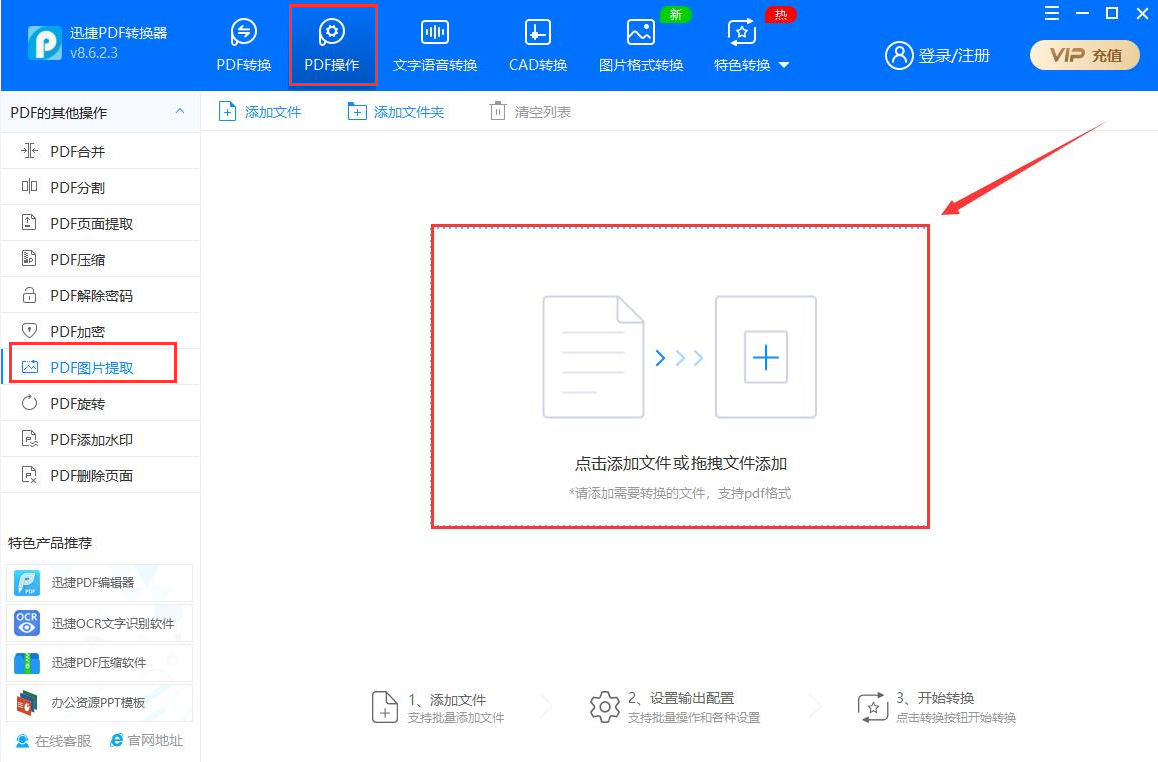
Task: Click the user avatar login icon
Action: point(899,55)
